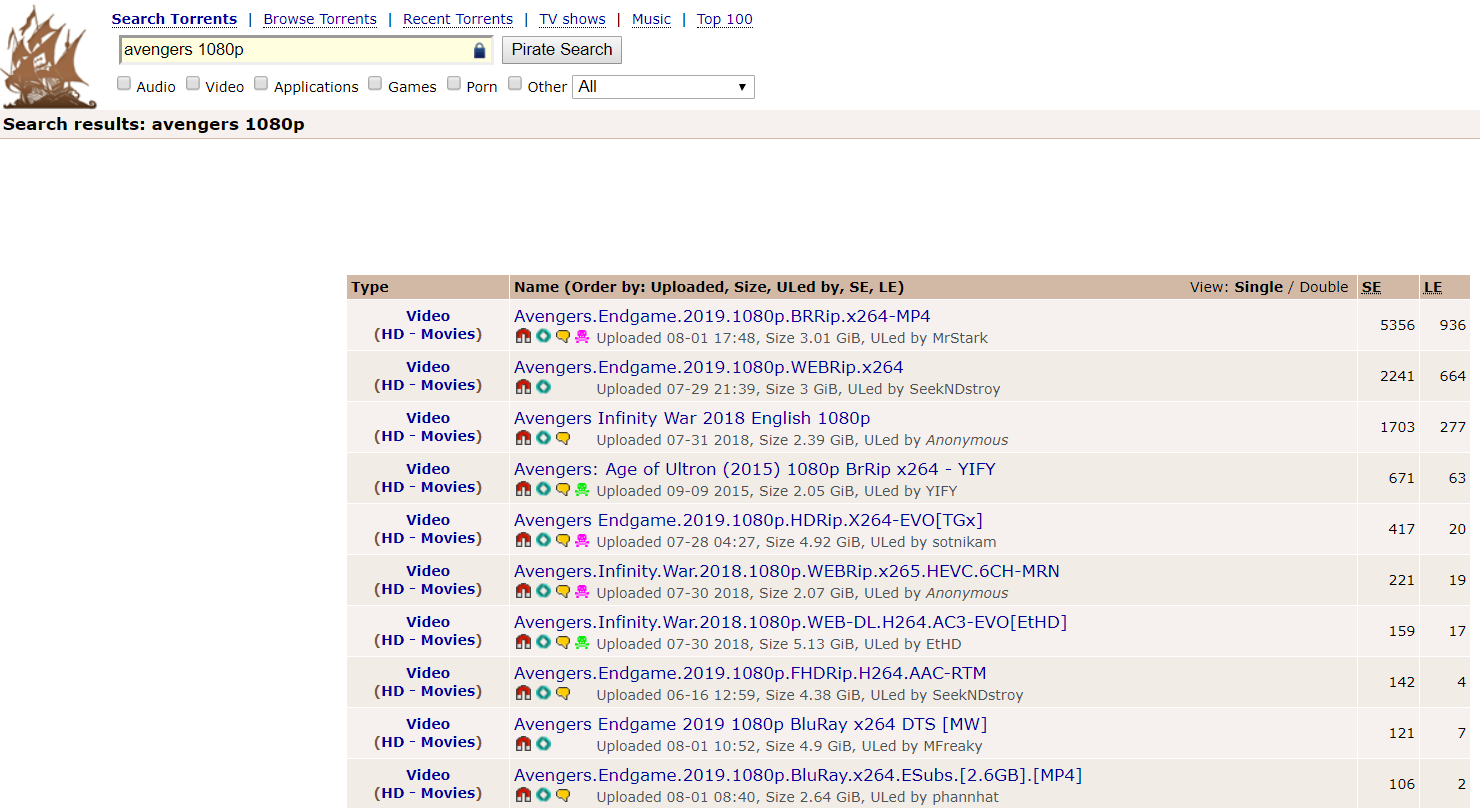Open Avengers.Endgame.2019.1080p.FHDRip.H264.AAC-RTM link
This screenshot has height=808, width=1480.
tap(750, 673)
